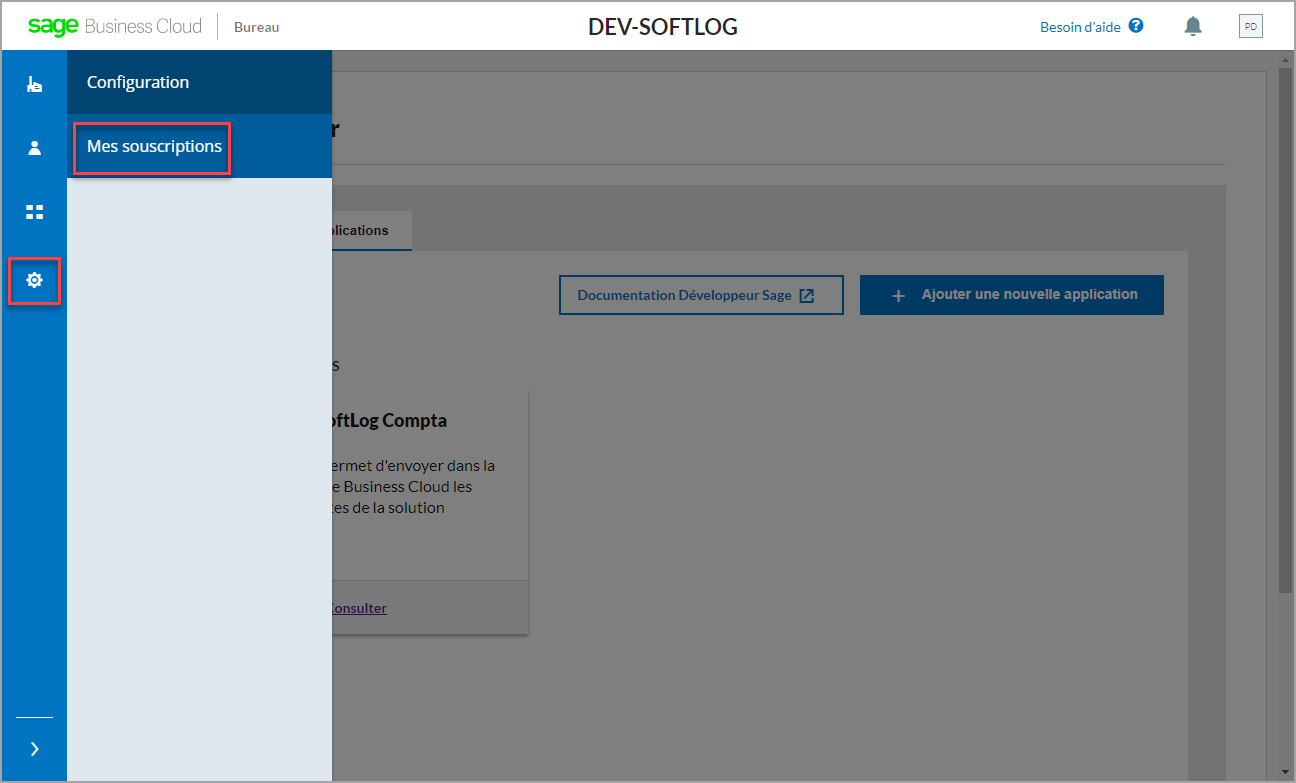Open Documentation Développeur Sage button
The height and width of the screenshot is (783, 1296).
701,295
